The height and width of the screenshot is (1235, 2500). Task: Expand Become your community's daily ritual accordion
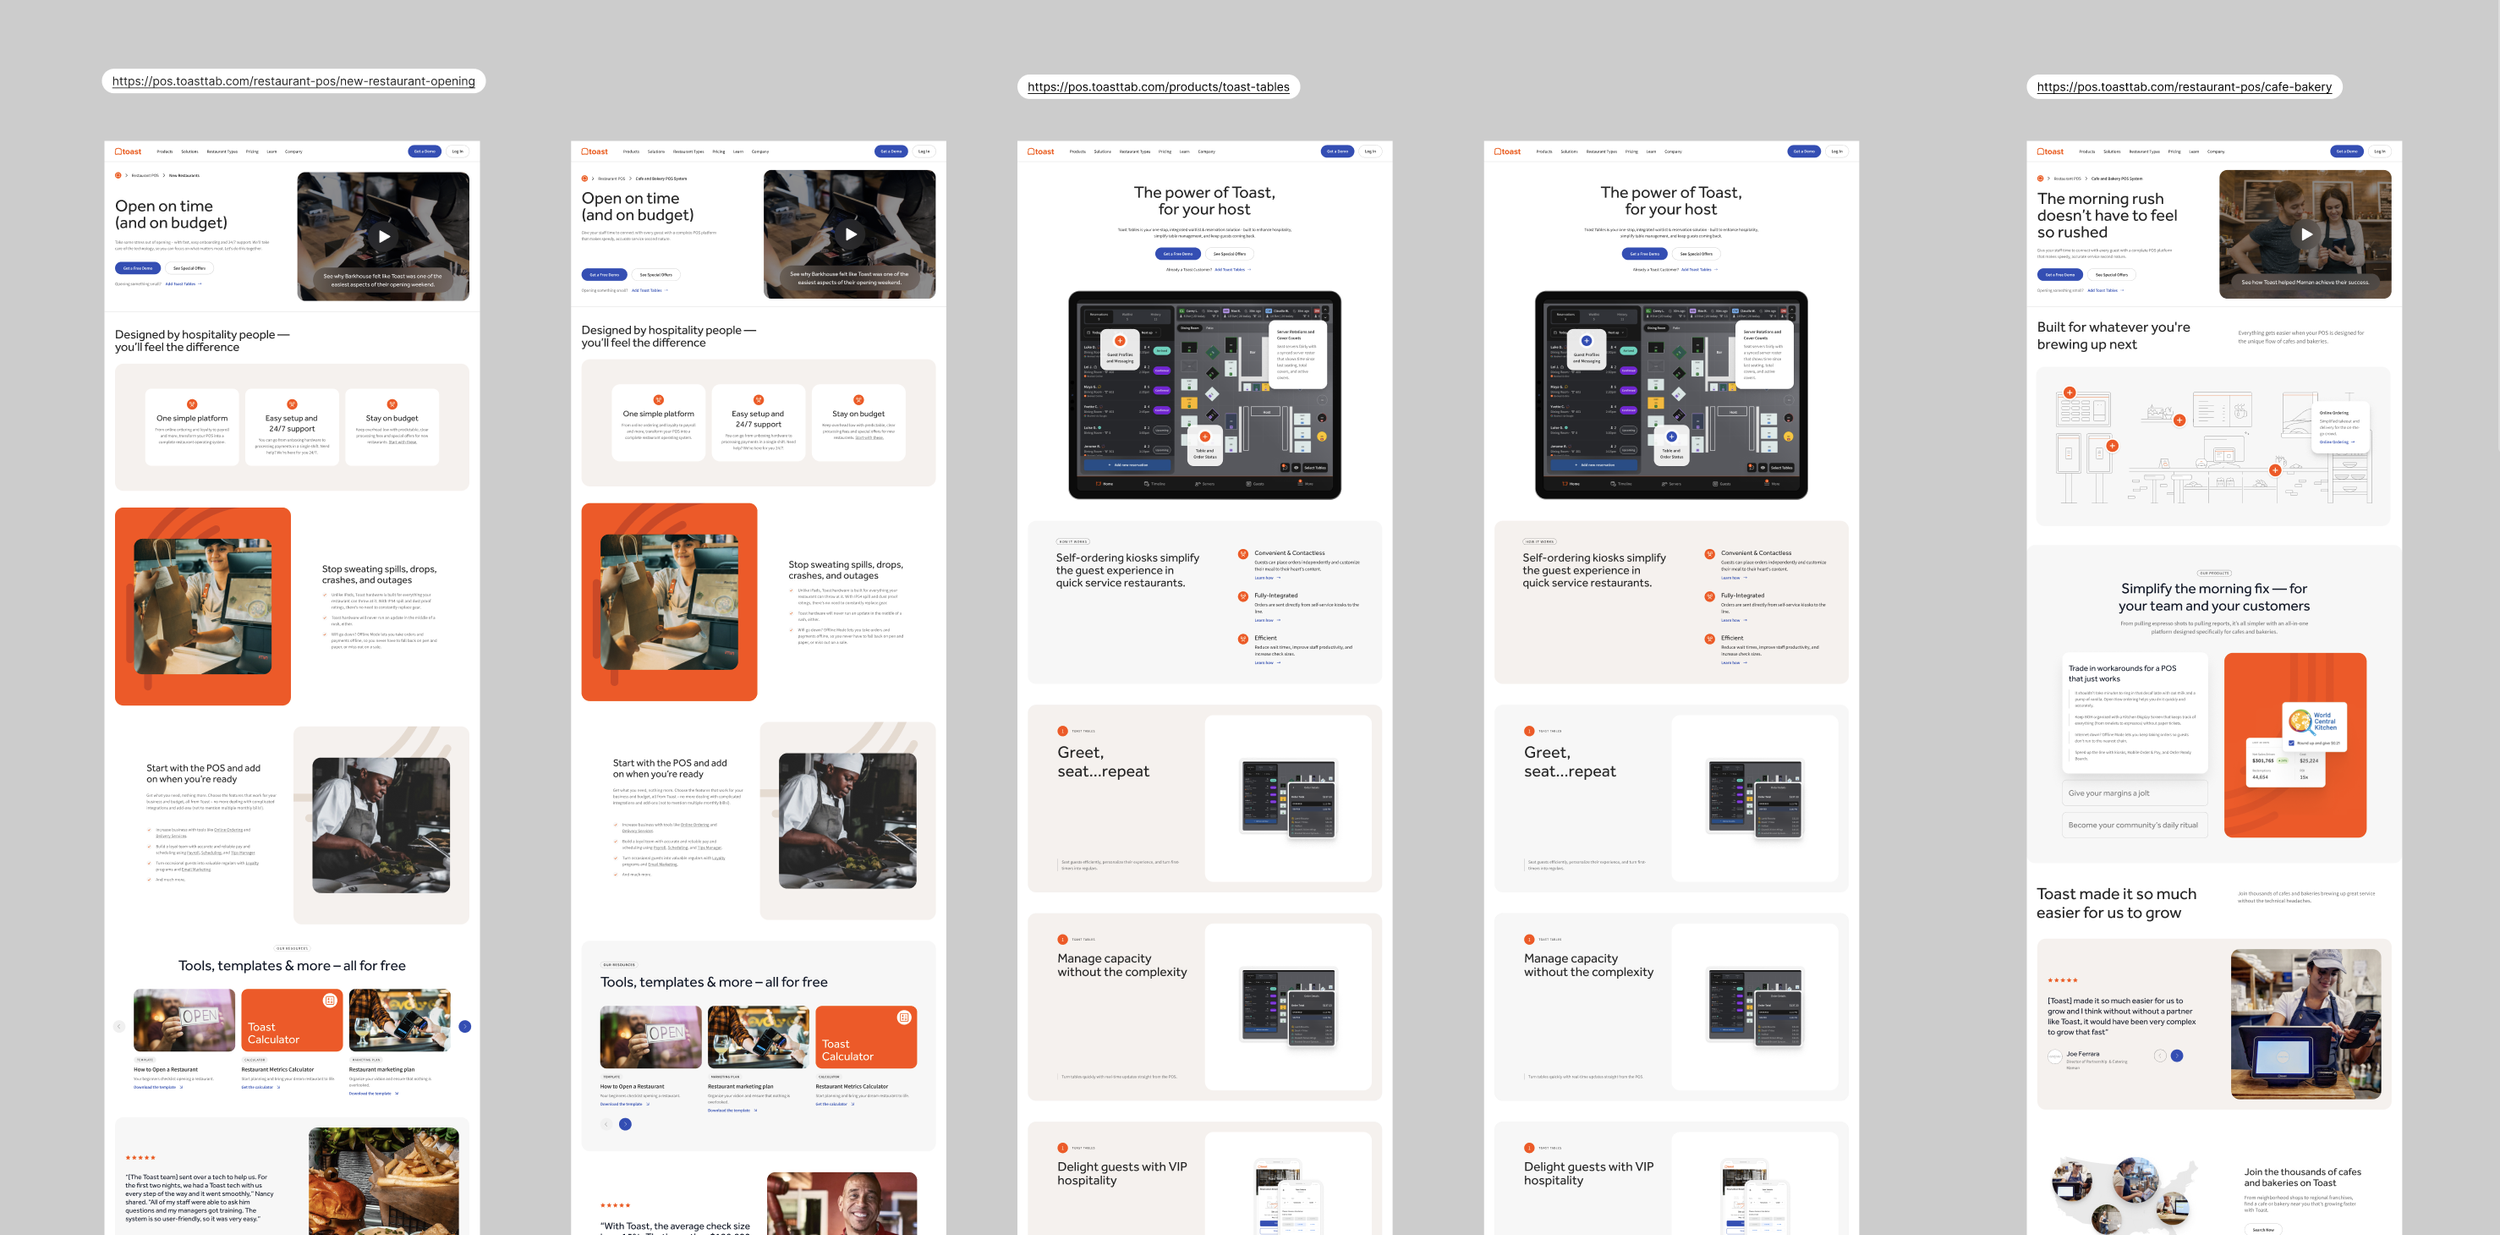point(2134,825)
